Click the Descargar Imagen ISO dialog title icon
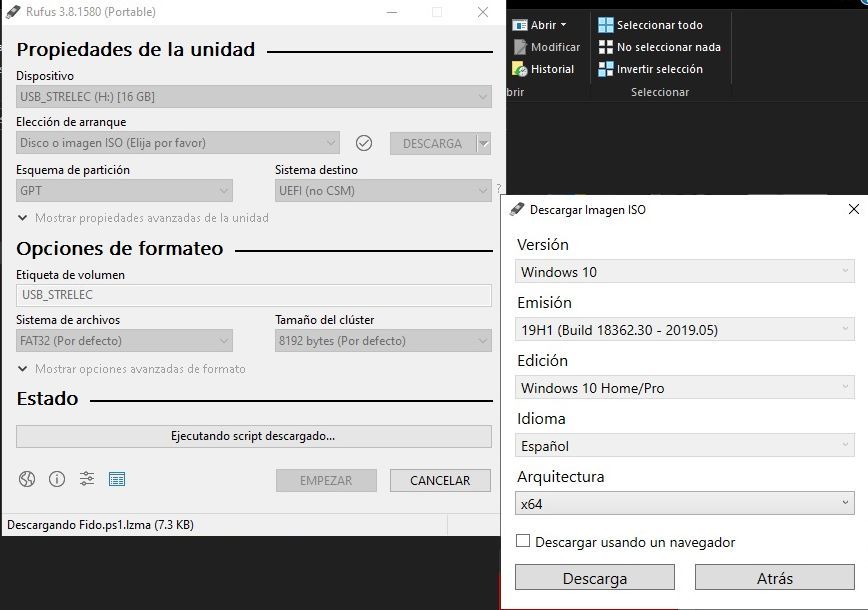The height and width of the screenshot is (610, 868). click(x=517, y=209)
